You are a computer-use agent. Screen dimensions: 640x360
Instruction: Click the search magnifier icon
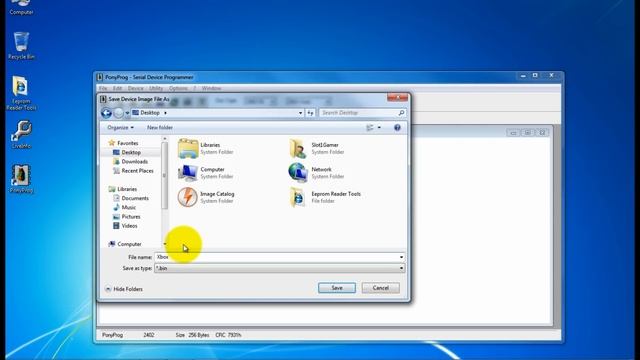(402, 113)
